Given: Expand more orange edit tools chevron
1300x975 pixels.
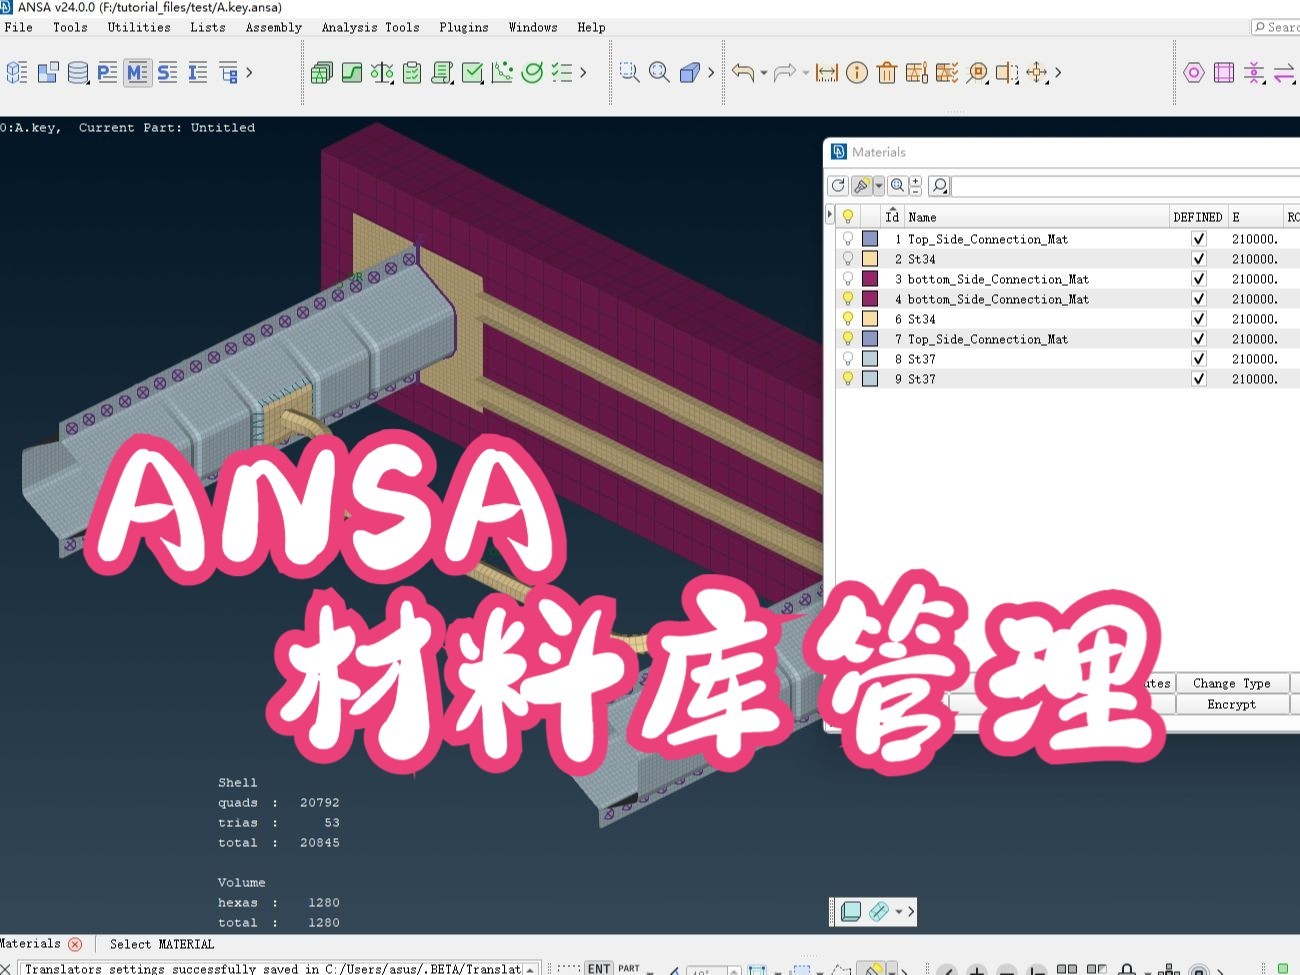Looking at the screenshot, I should point(1058,72).
